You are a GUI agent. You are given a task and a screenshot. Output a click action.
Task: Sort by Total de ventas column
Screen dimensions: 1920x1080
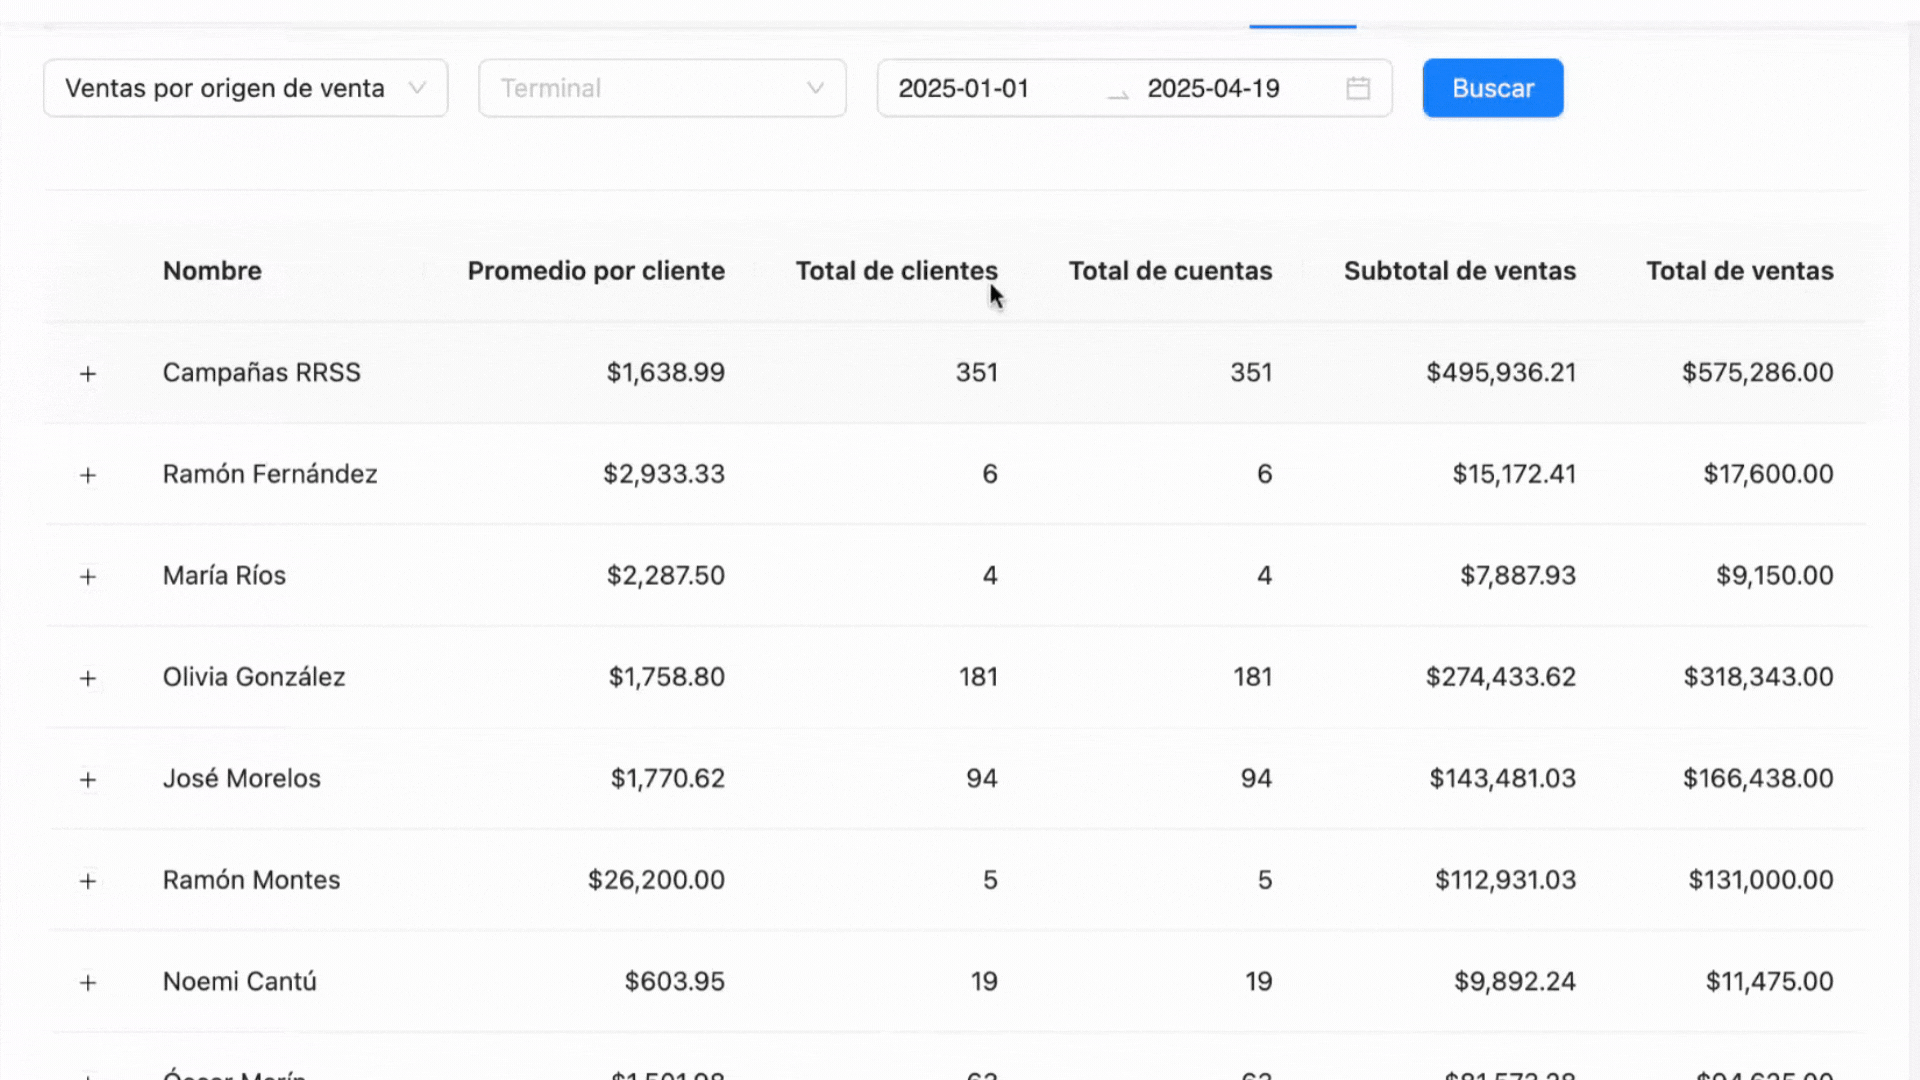click(1739, 271)
